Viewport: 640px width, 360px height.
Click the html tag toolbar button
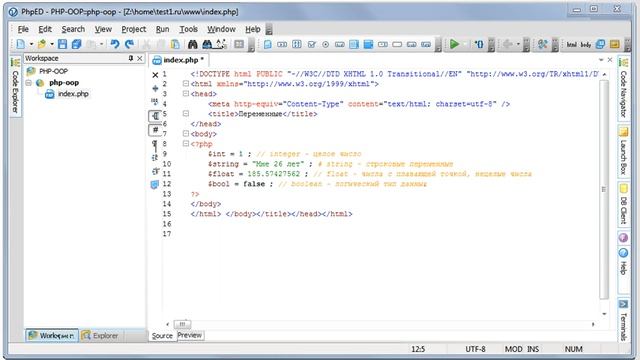[571, 44]
